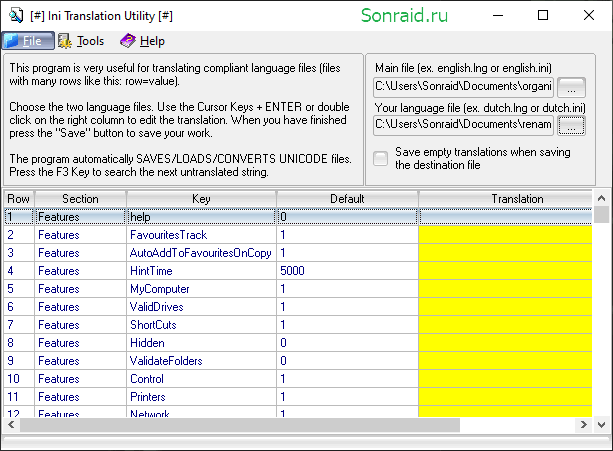This screenshot has width=613, height=451.
Task: Enable saving empty translations checkbox
Action: (380, 158)
